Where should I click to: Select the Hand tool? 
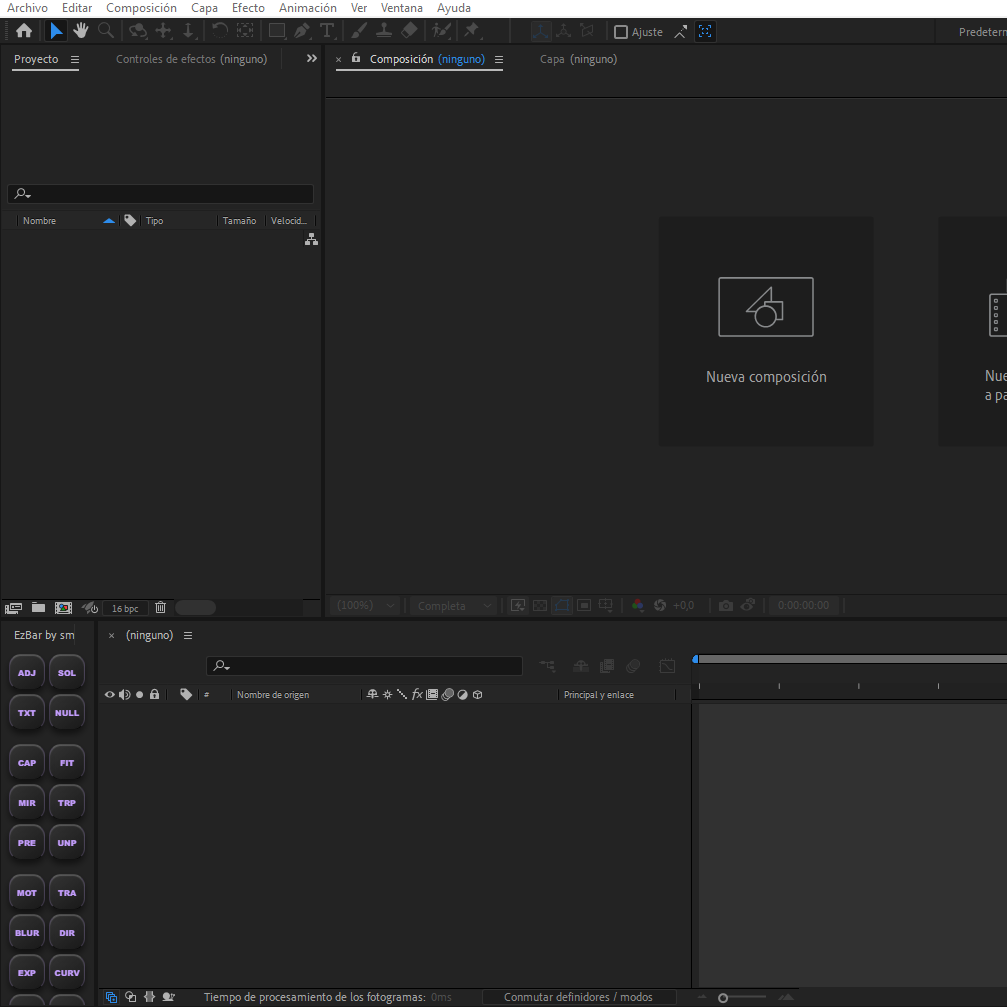tap(80, 31)
